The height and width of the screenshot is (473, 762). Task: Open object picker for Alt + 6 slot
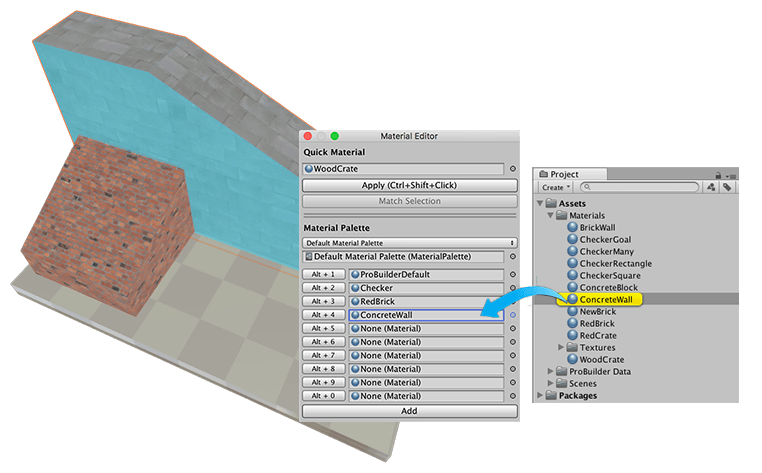tap(513, 342)
